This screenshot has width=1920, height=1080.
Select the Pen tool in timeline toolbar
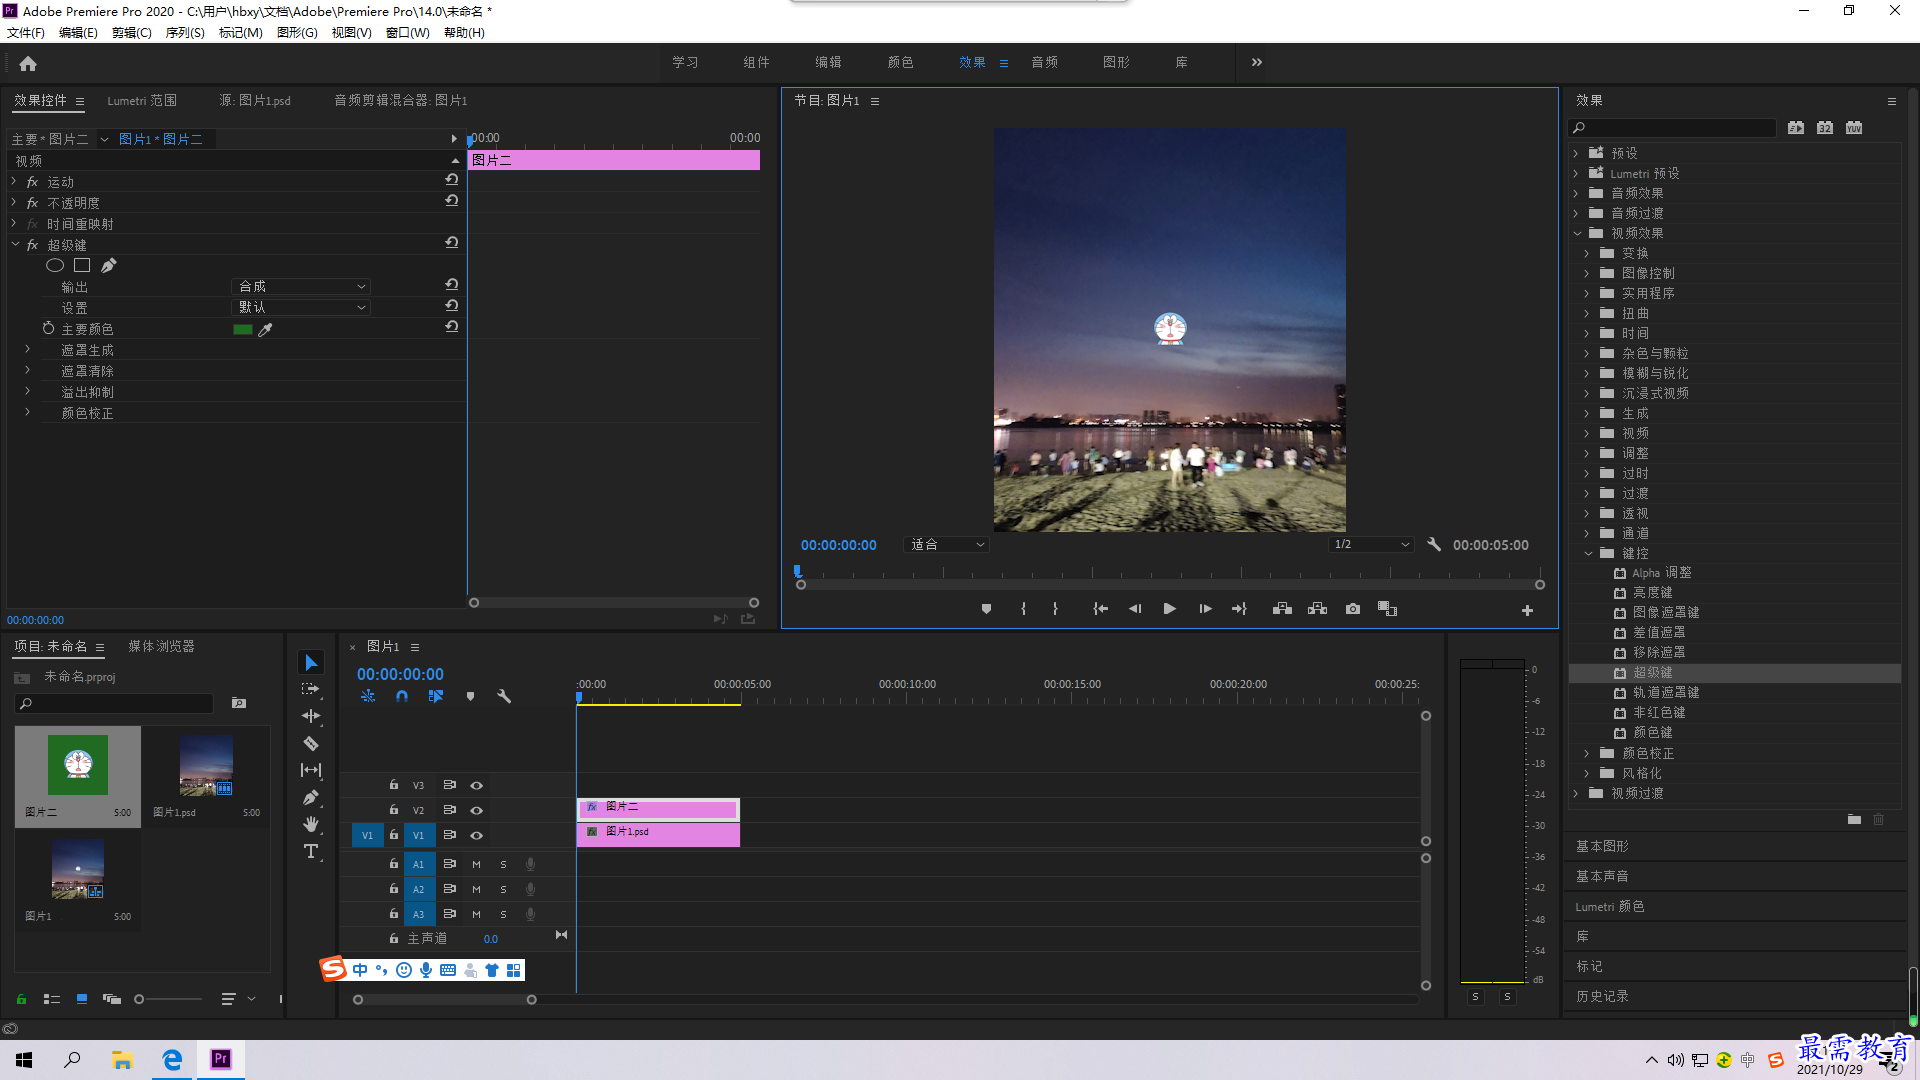(311, 797)
